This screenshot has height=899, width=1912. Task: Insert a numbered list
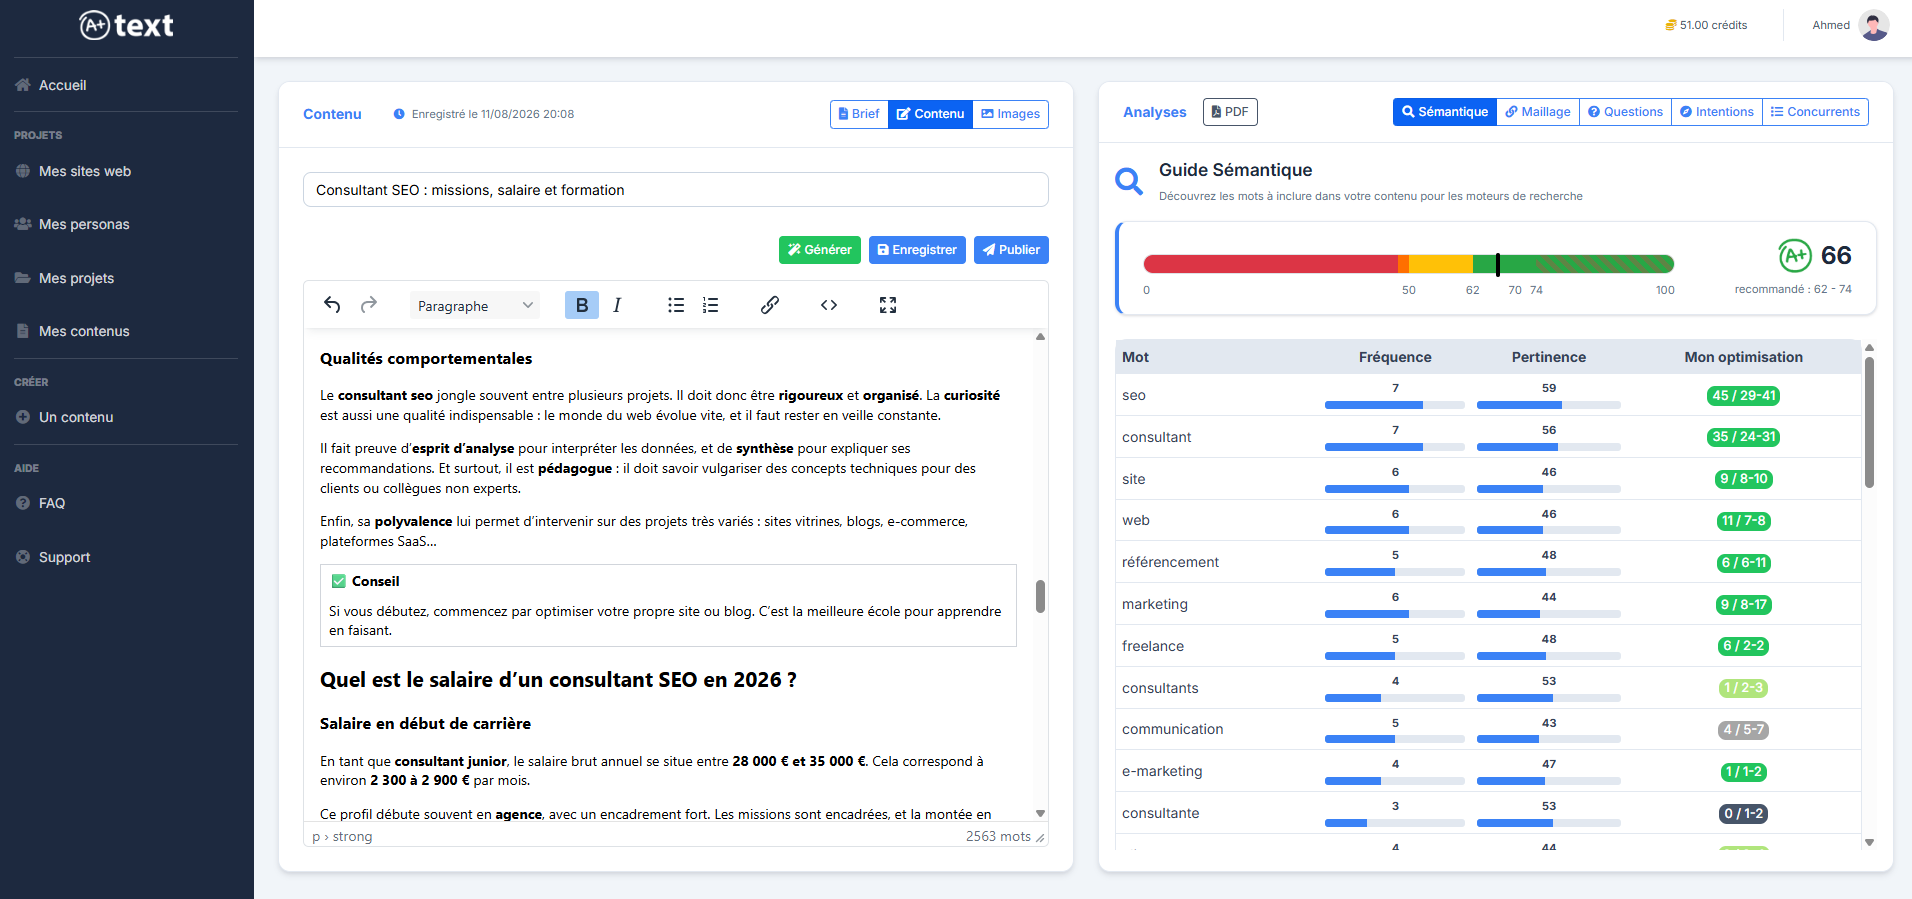tap(710, 305)
